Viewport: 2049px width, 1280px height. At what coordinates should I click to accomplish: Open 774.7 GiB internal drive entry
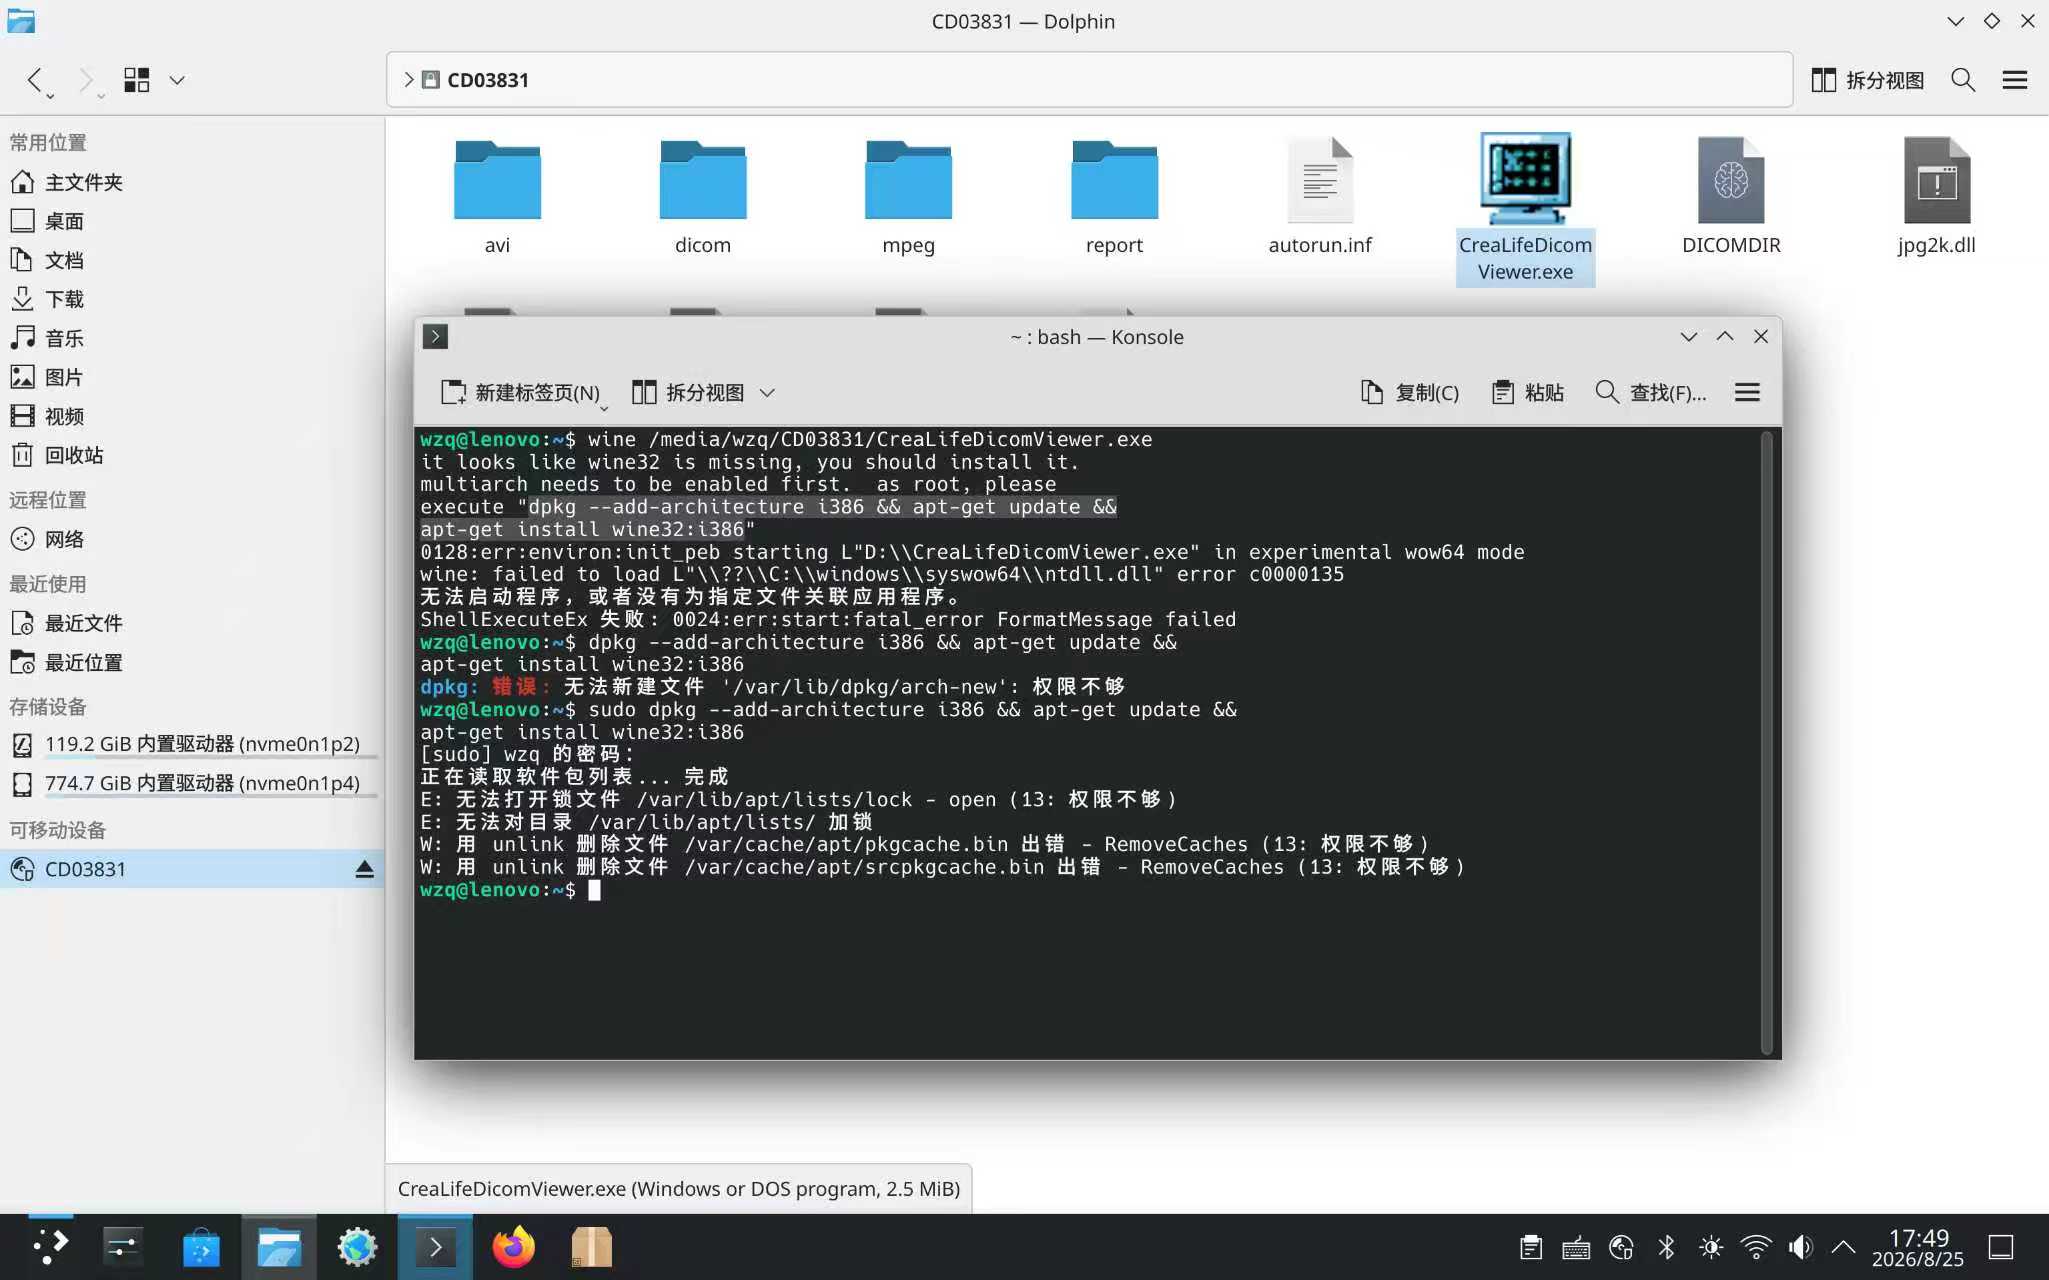(192, 783)
